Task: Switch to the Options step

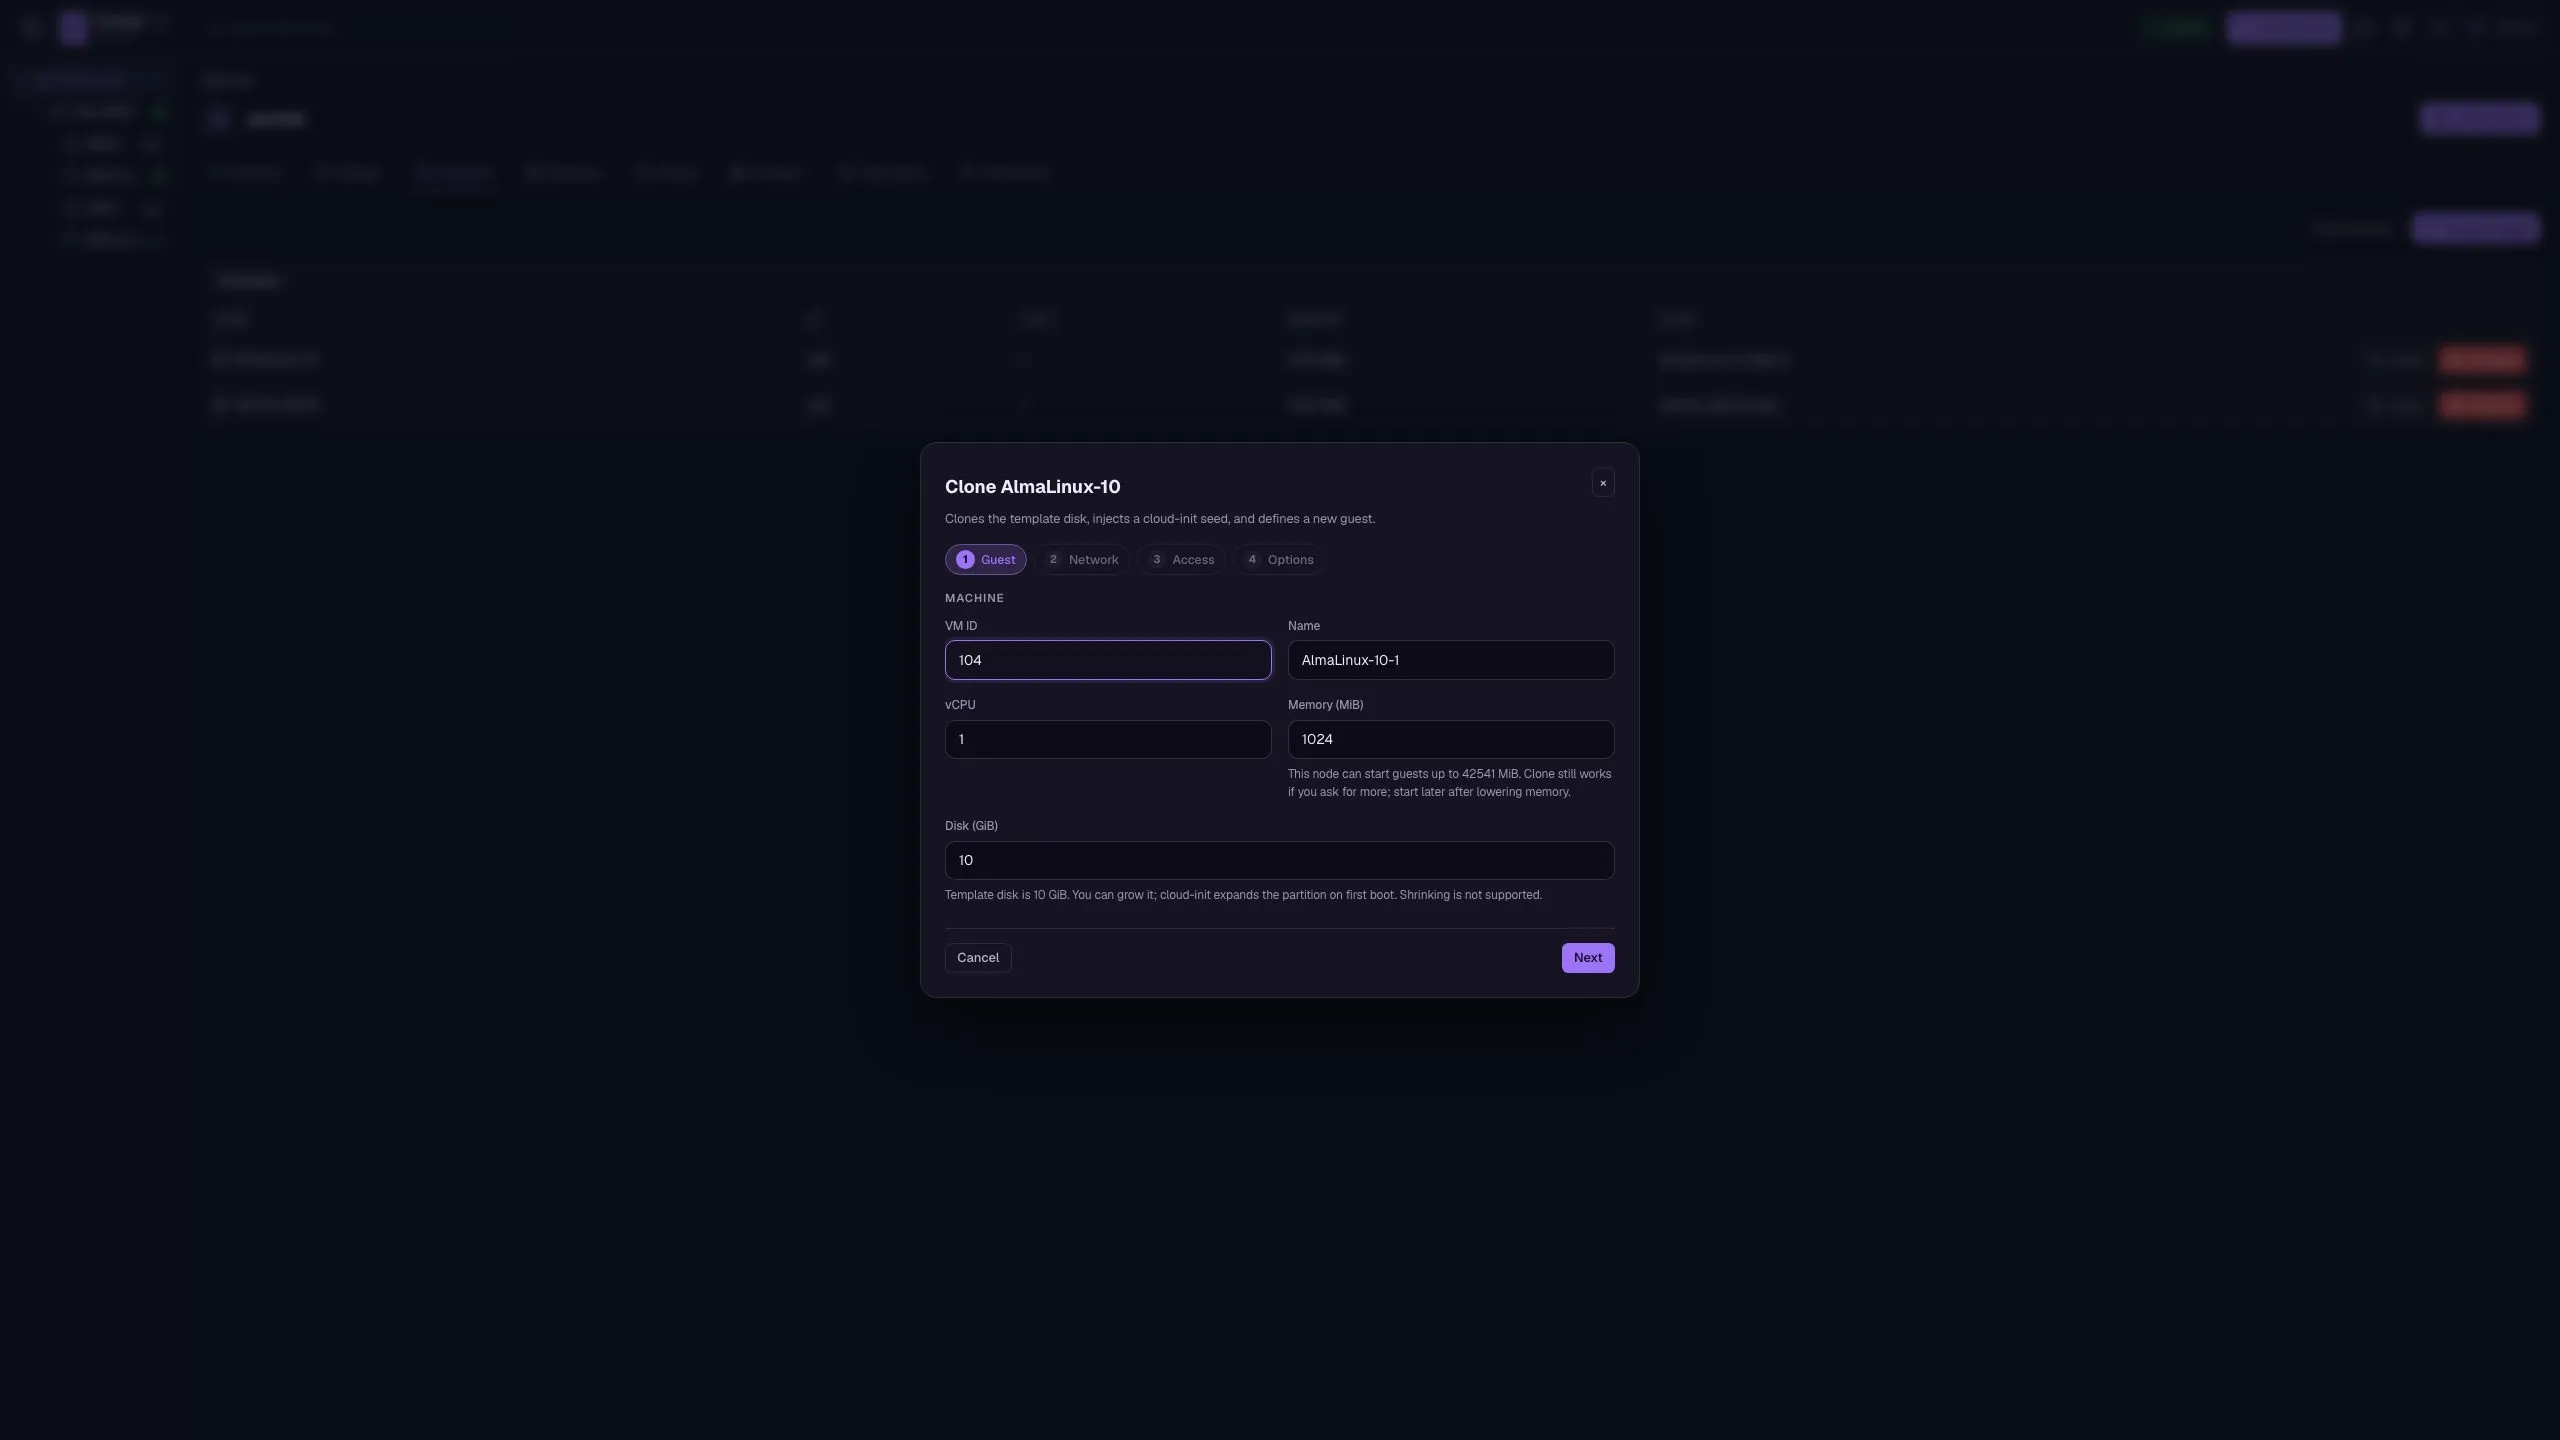Action: pyautogui.click(x=1280, y=560)
